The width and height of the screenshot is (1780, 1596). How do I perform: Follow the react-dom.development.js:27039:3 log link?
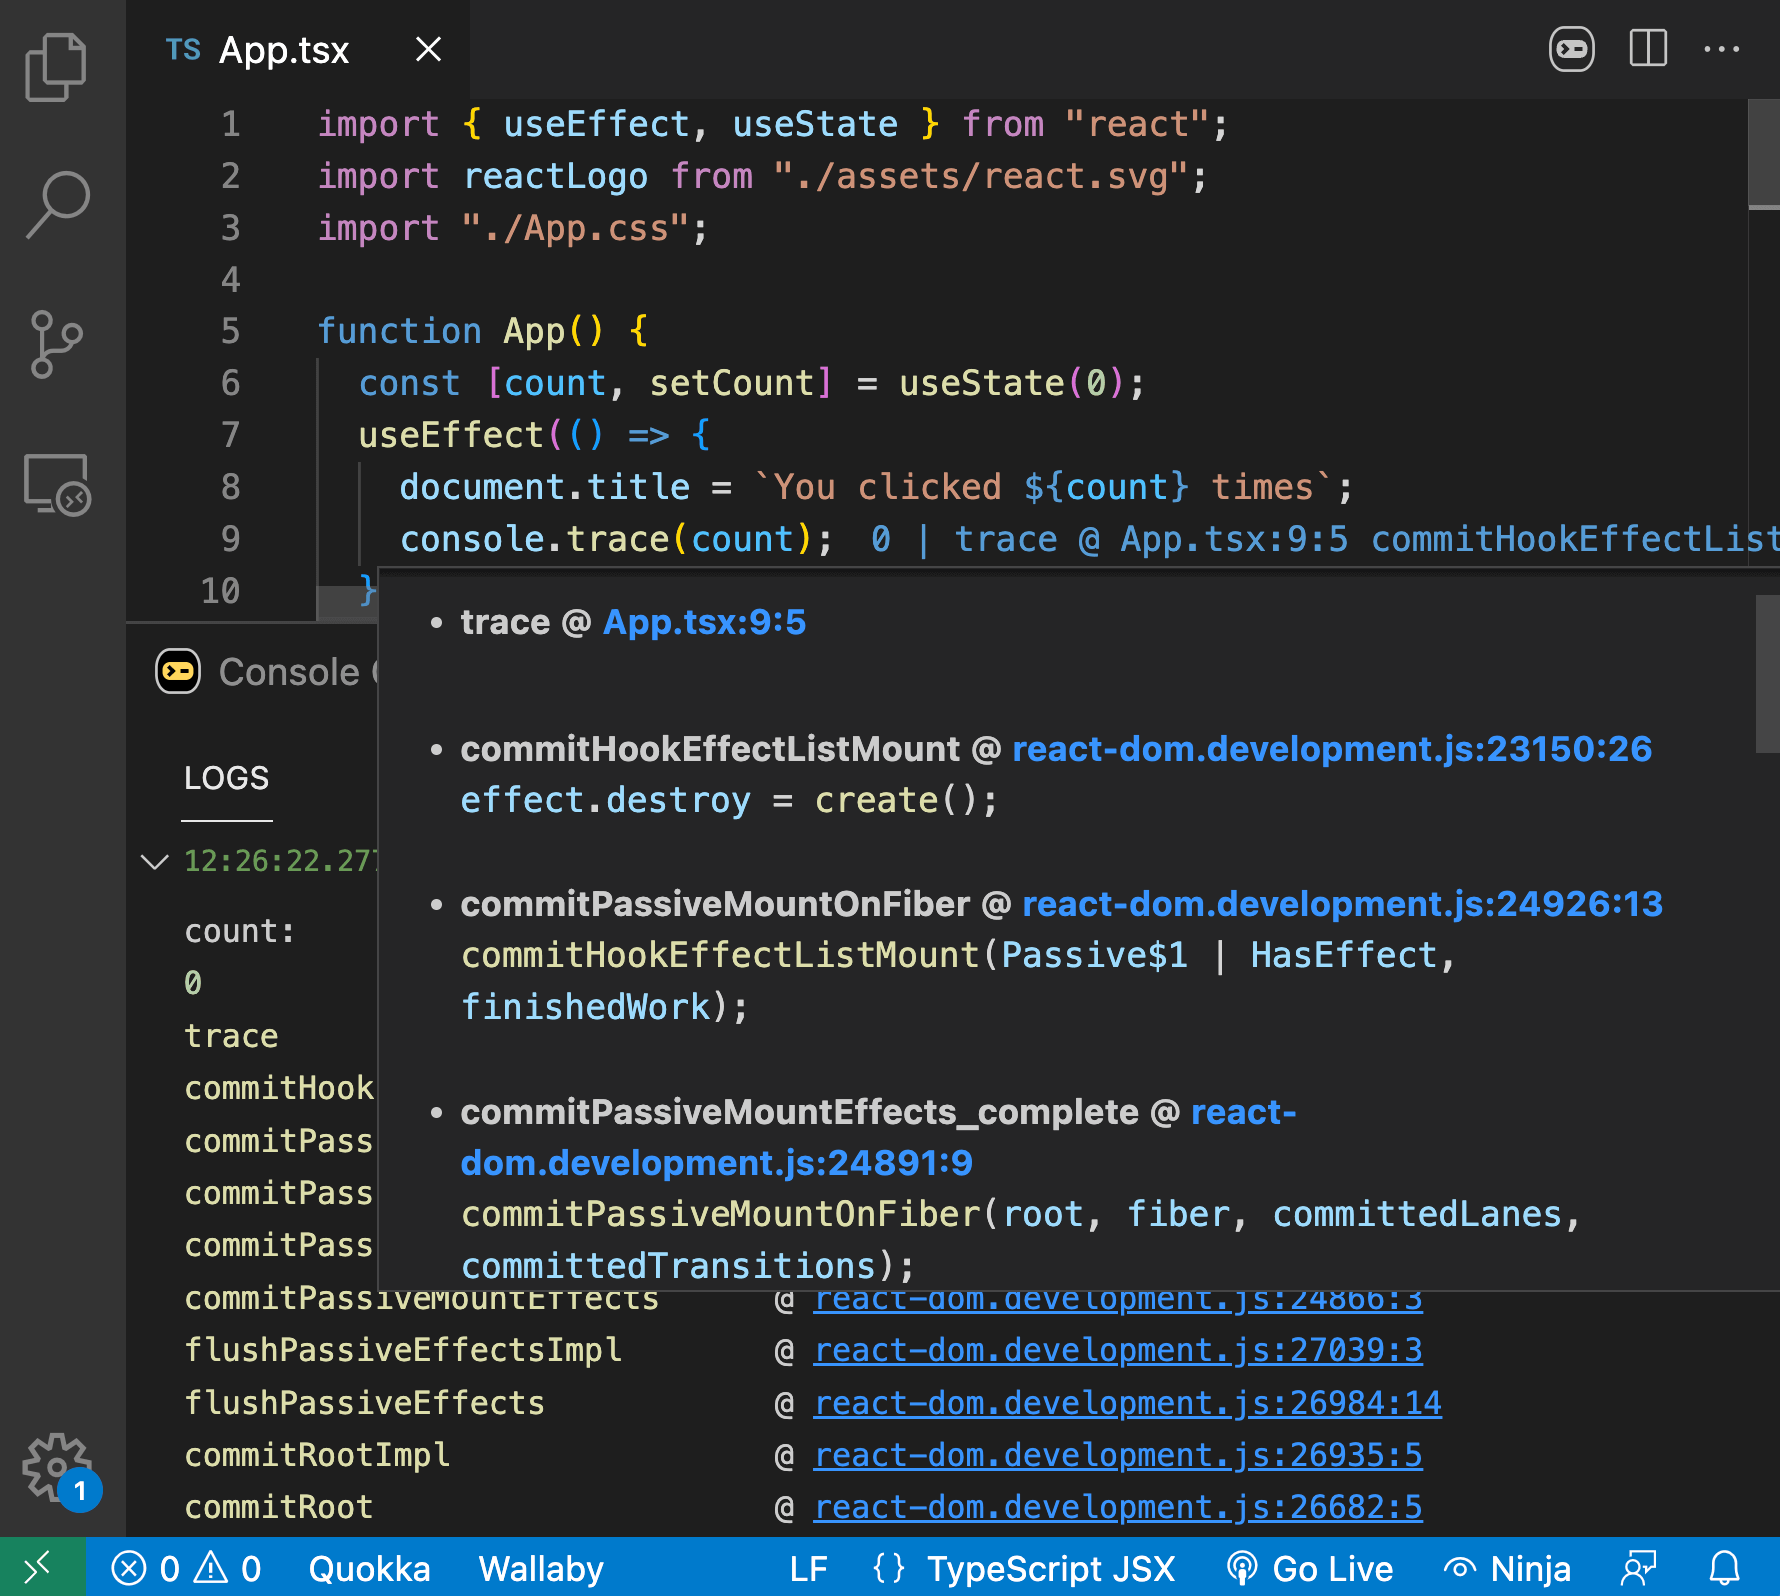point(1118,1350)
